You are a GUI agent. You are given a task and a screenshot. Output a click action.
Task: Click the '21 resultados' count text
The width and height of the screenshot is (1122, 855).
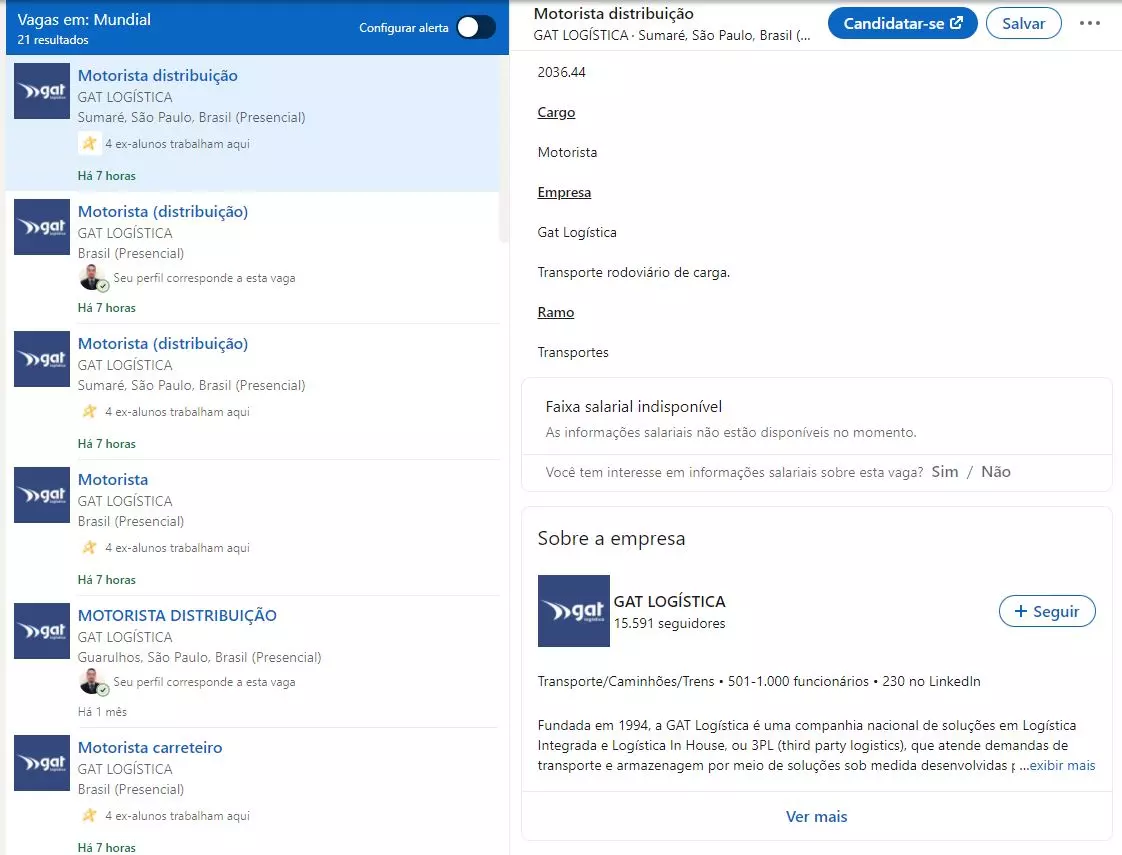(53, 40)
